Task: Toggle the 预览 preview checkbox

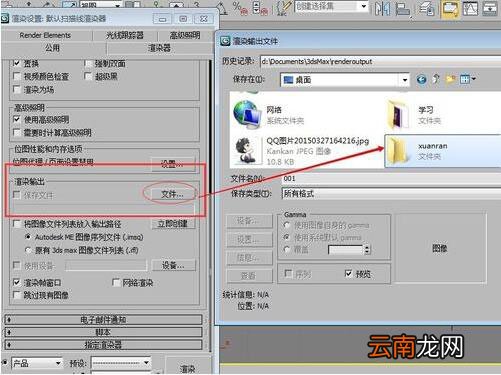Action: [x=348, y=274]
